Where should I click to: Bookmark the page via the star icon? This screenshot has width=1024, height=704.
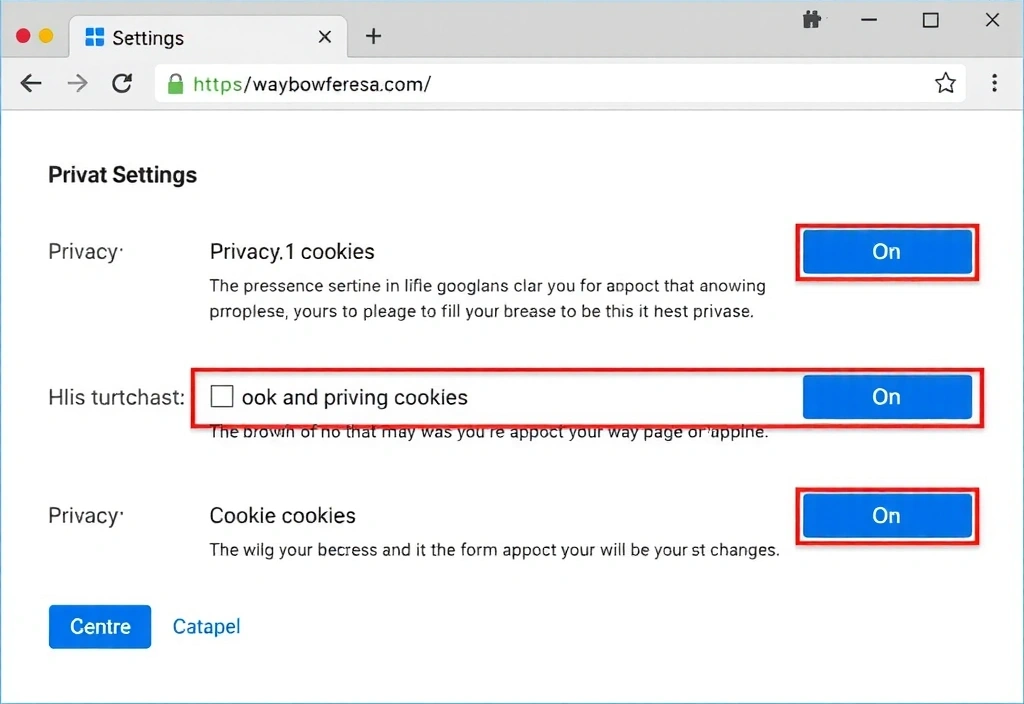pos(945,83)
